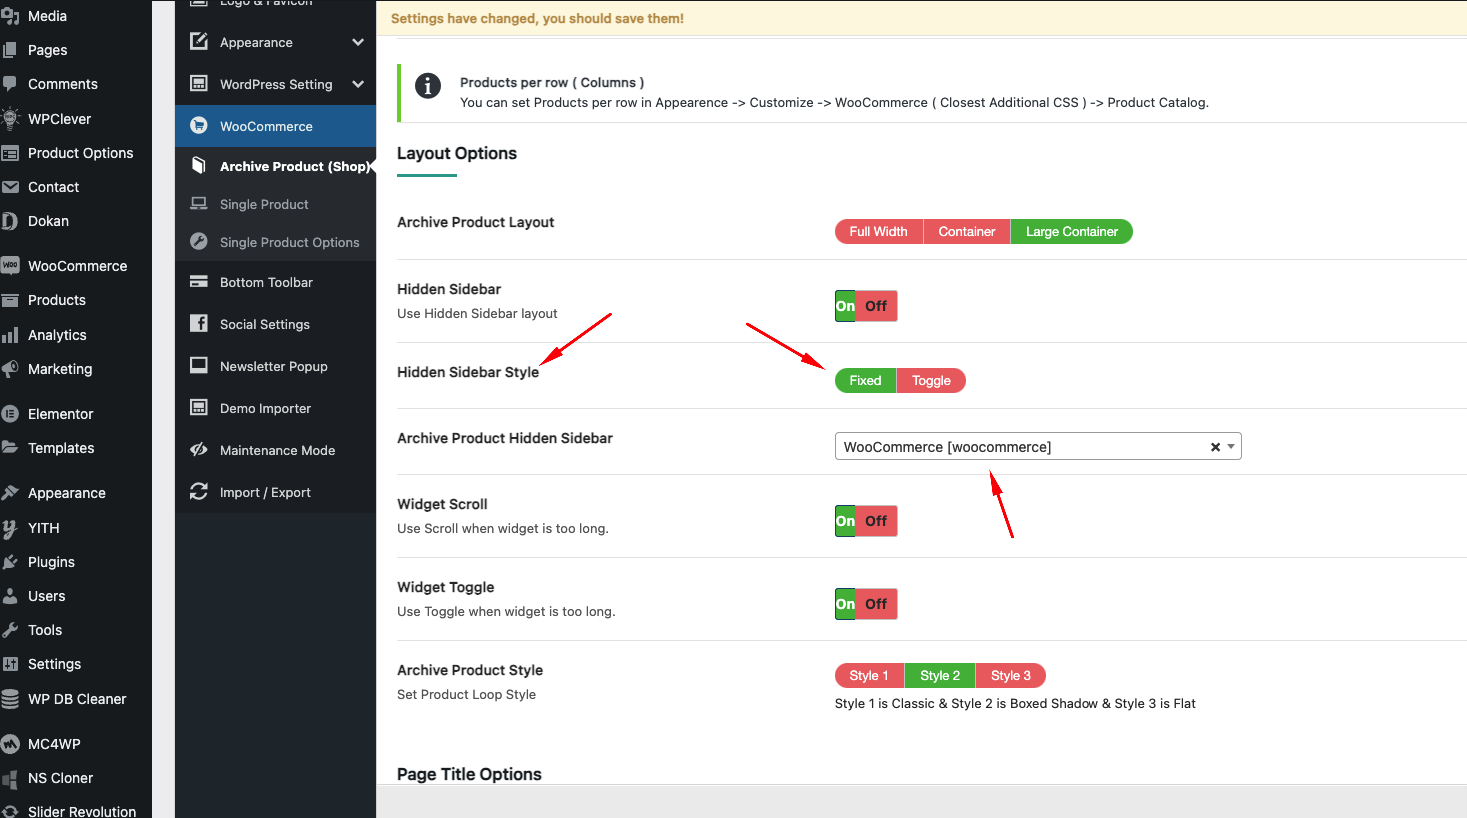
Task: Click the Maintenance Mode icon
Action: click(199, 450)
